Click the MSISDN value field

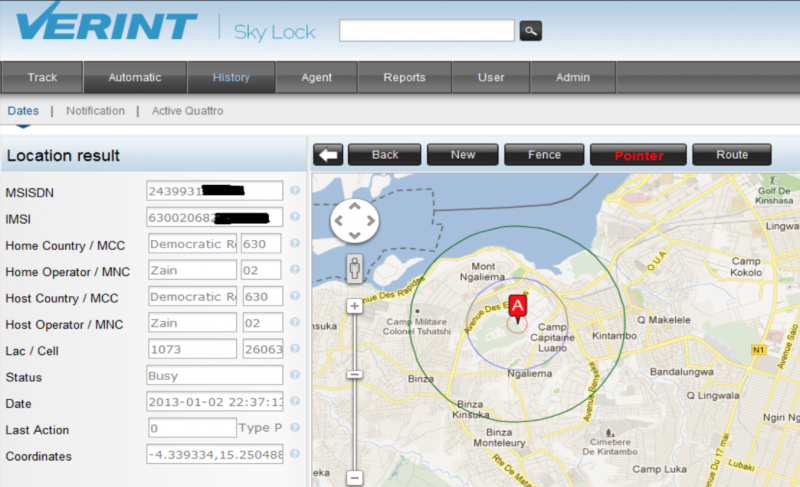[x=214, y=191]
